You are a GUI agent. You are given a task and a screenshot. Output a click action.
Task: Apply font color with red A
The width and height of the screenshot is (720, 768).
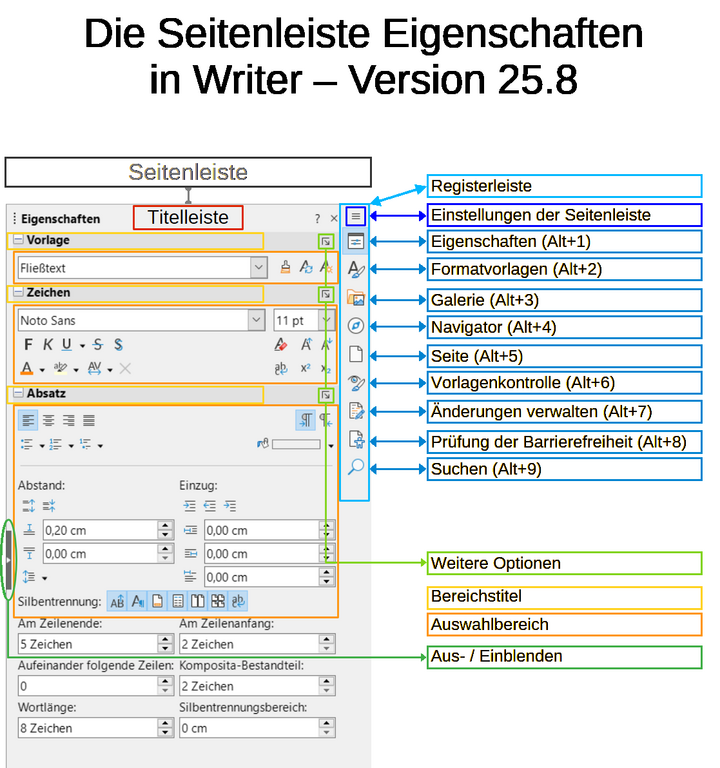click(27, 368)
